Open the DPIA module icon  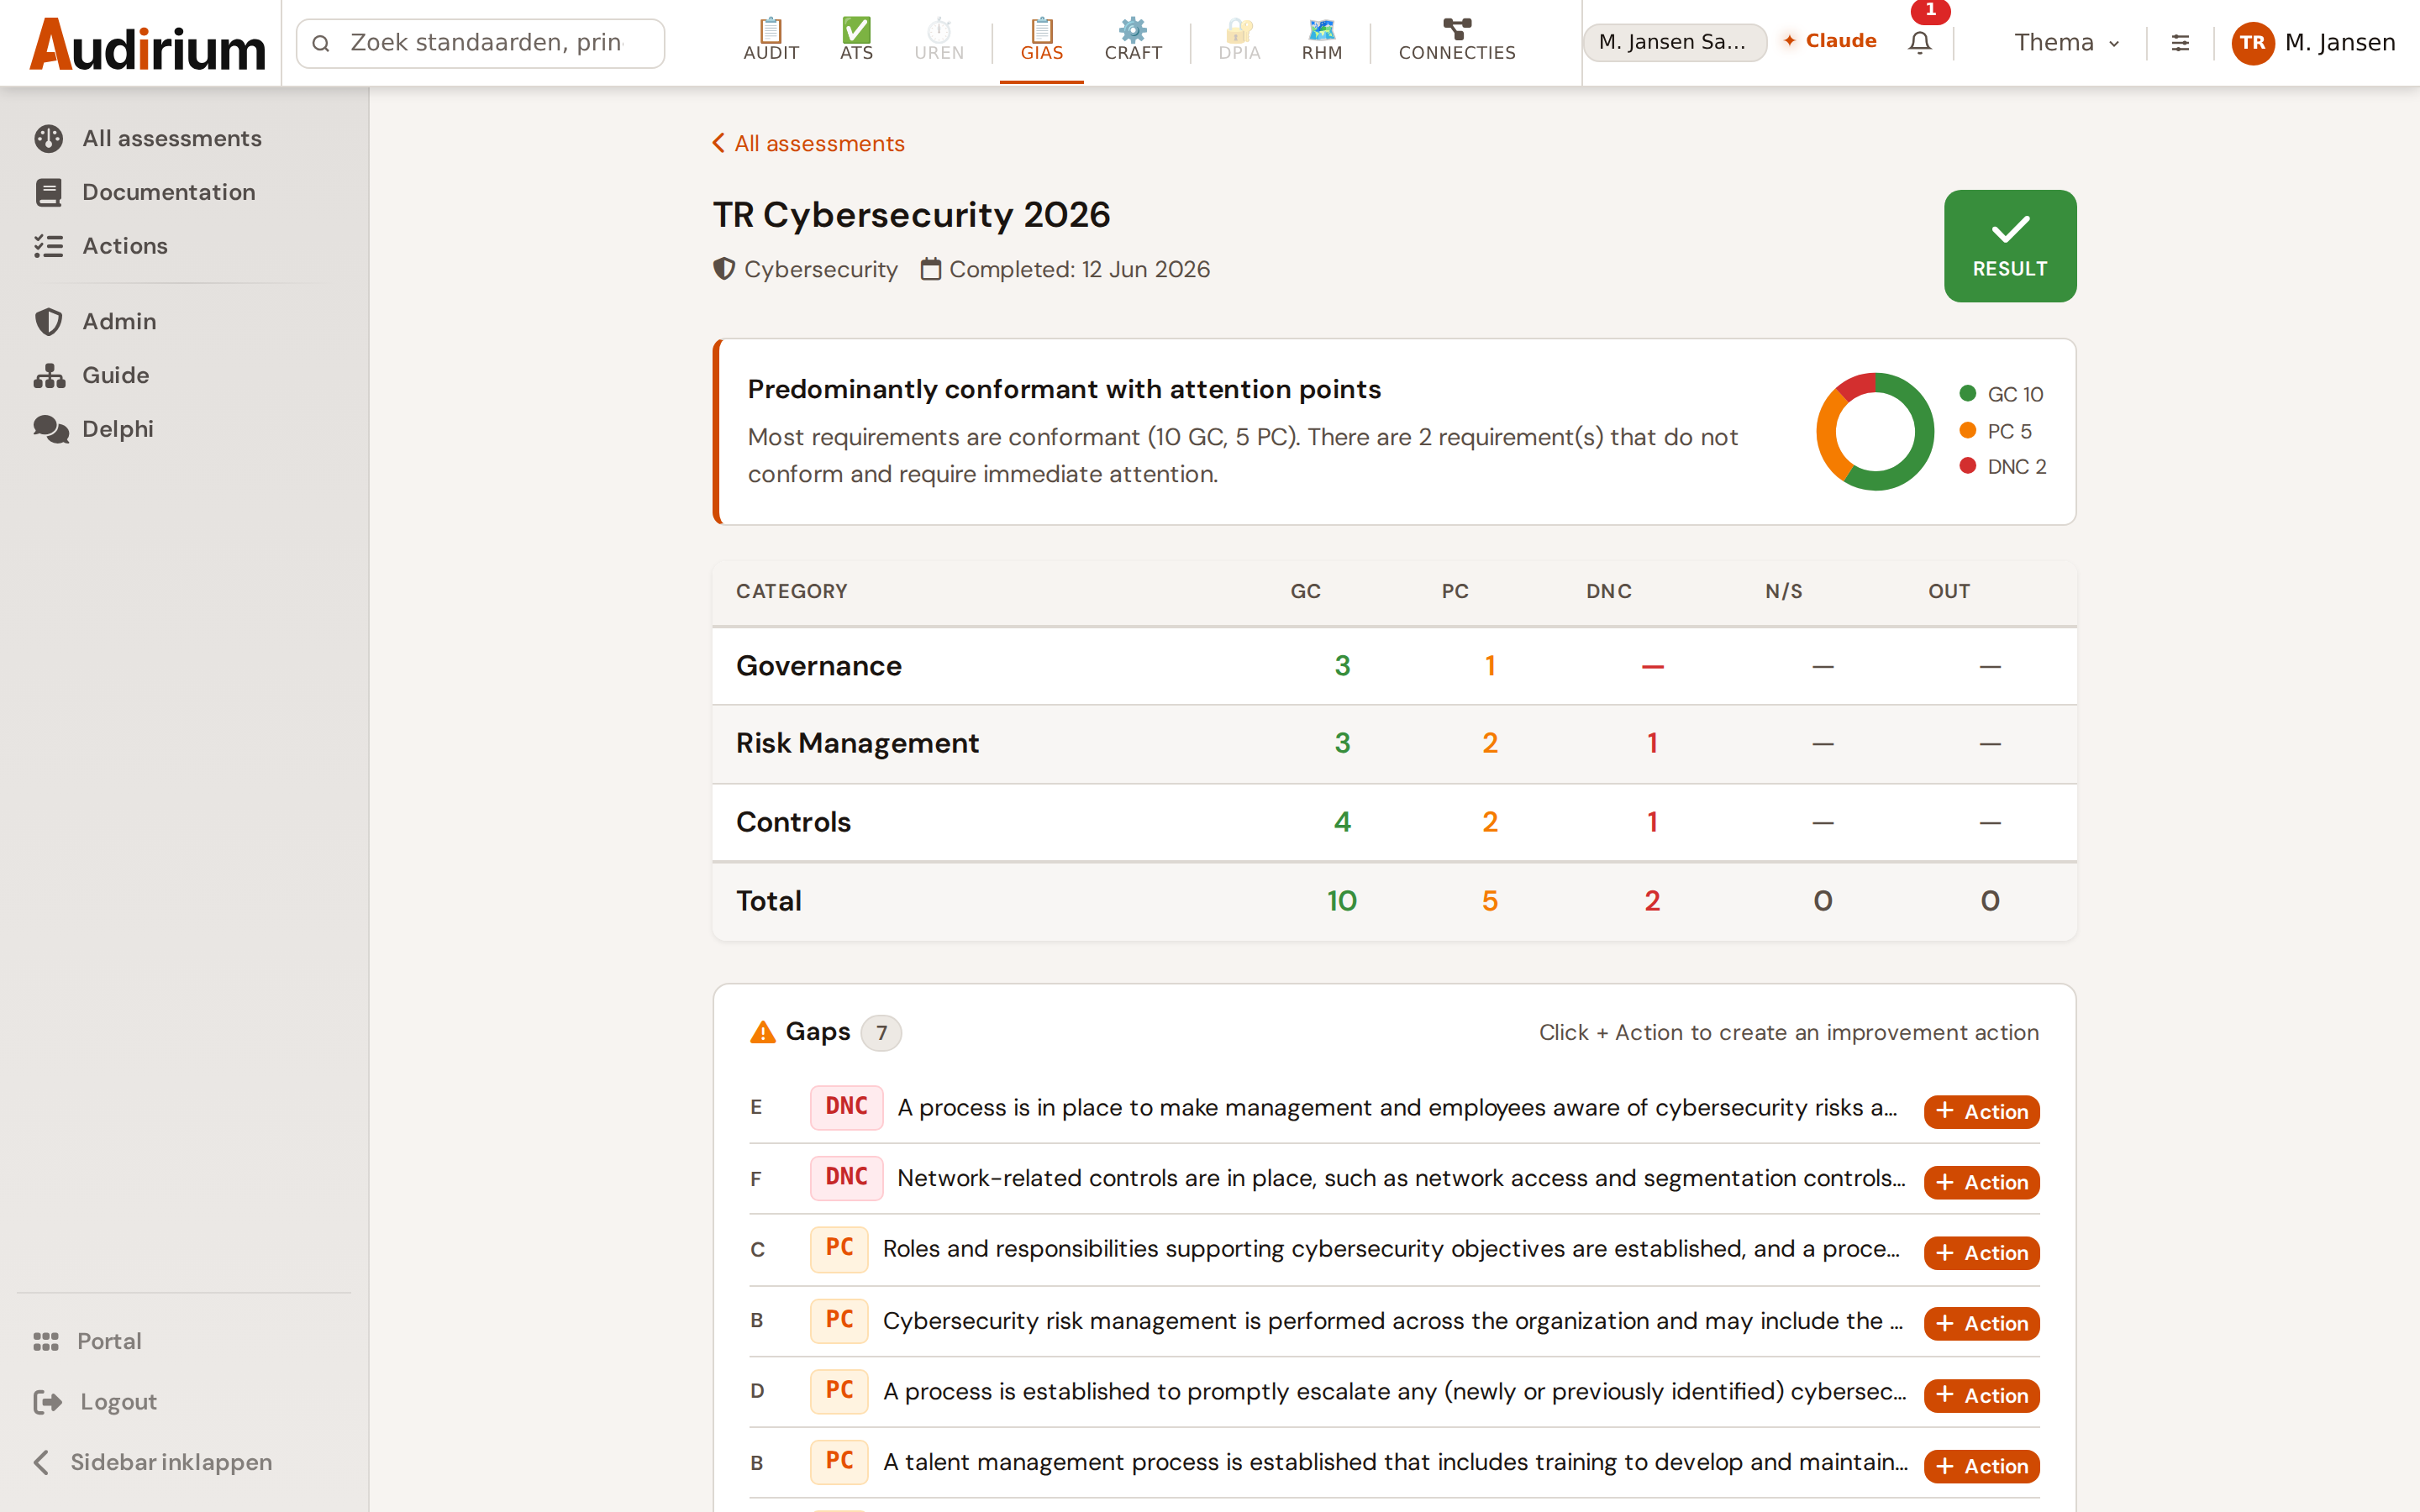(1239, 41)
